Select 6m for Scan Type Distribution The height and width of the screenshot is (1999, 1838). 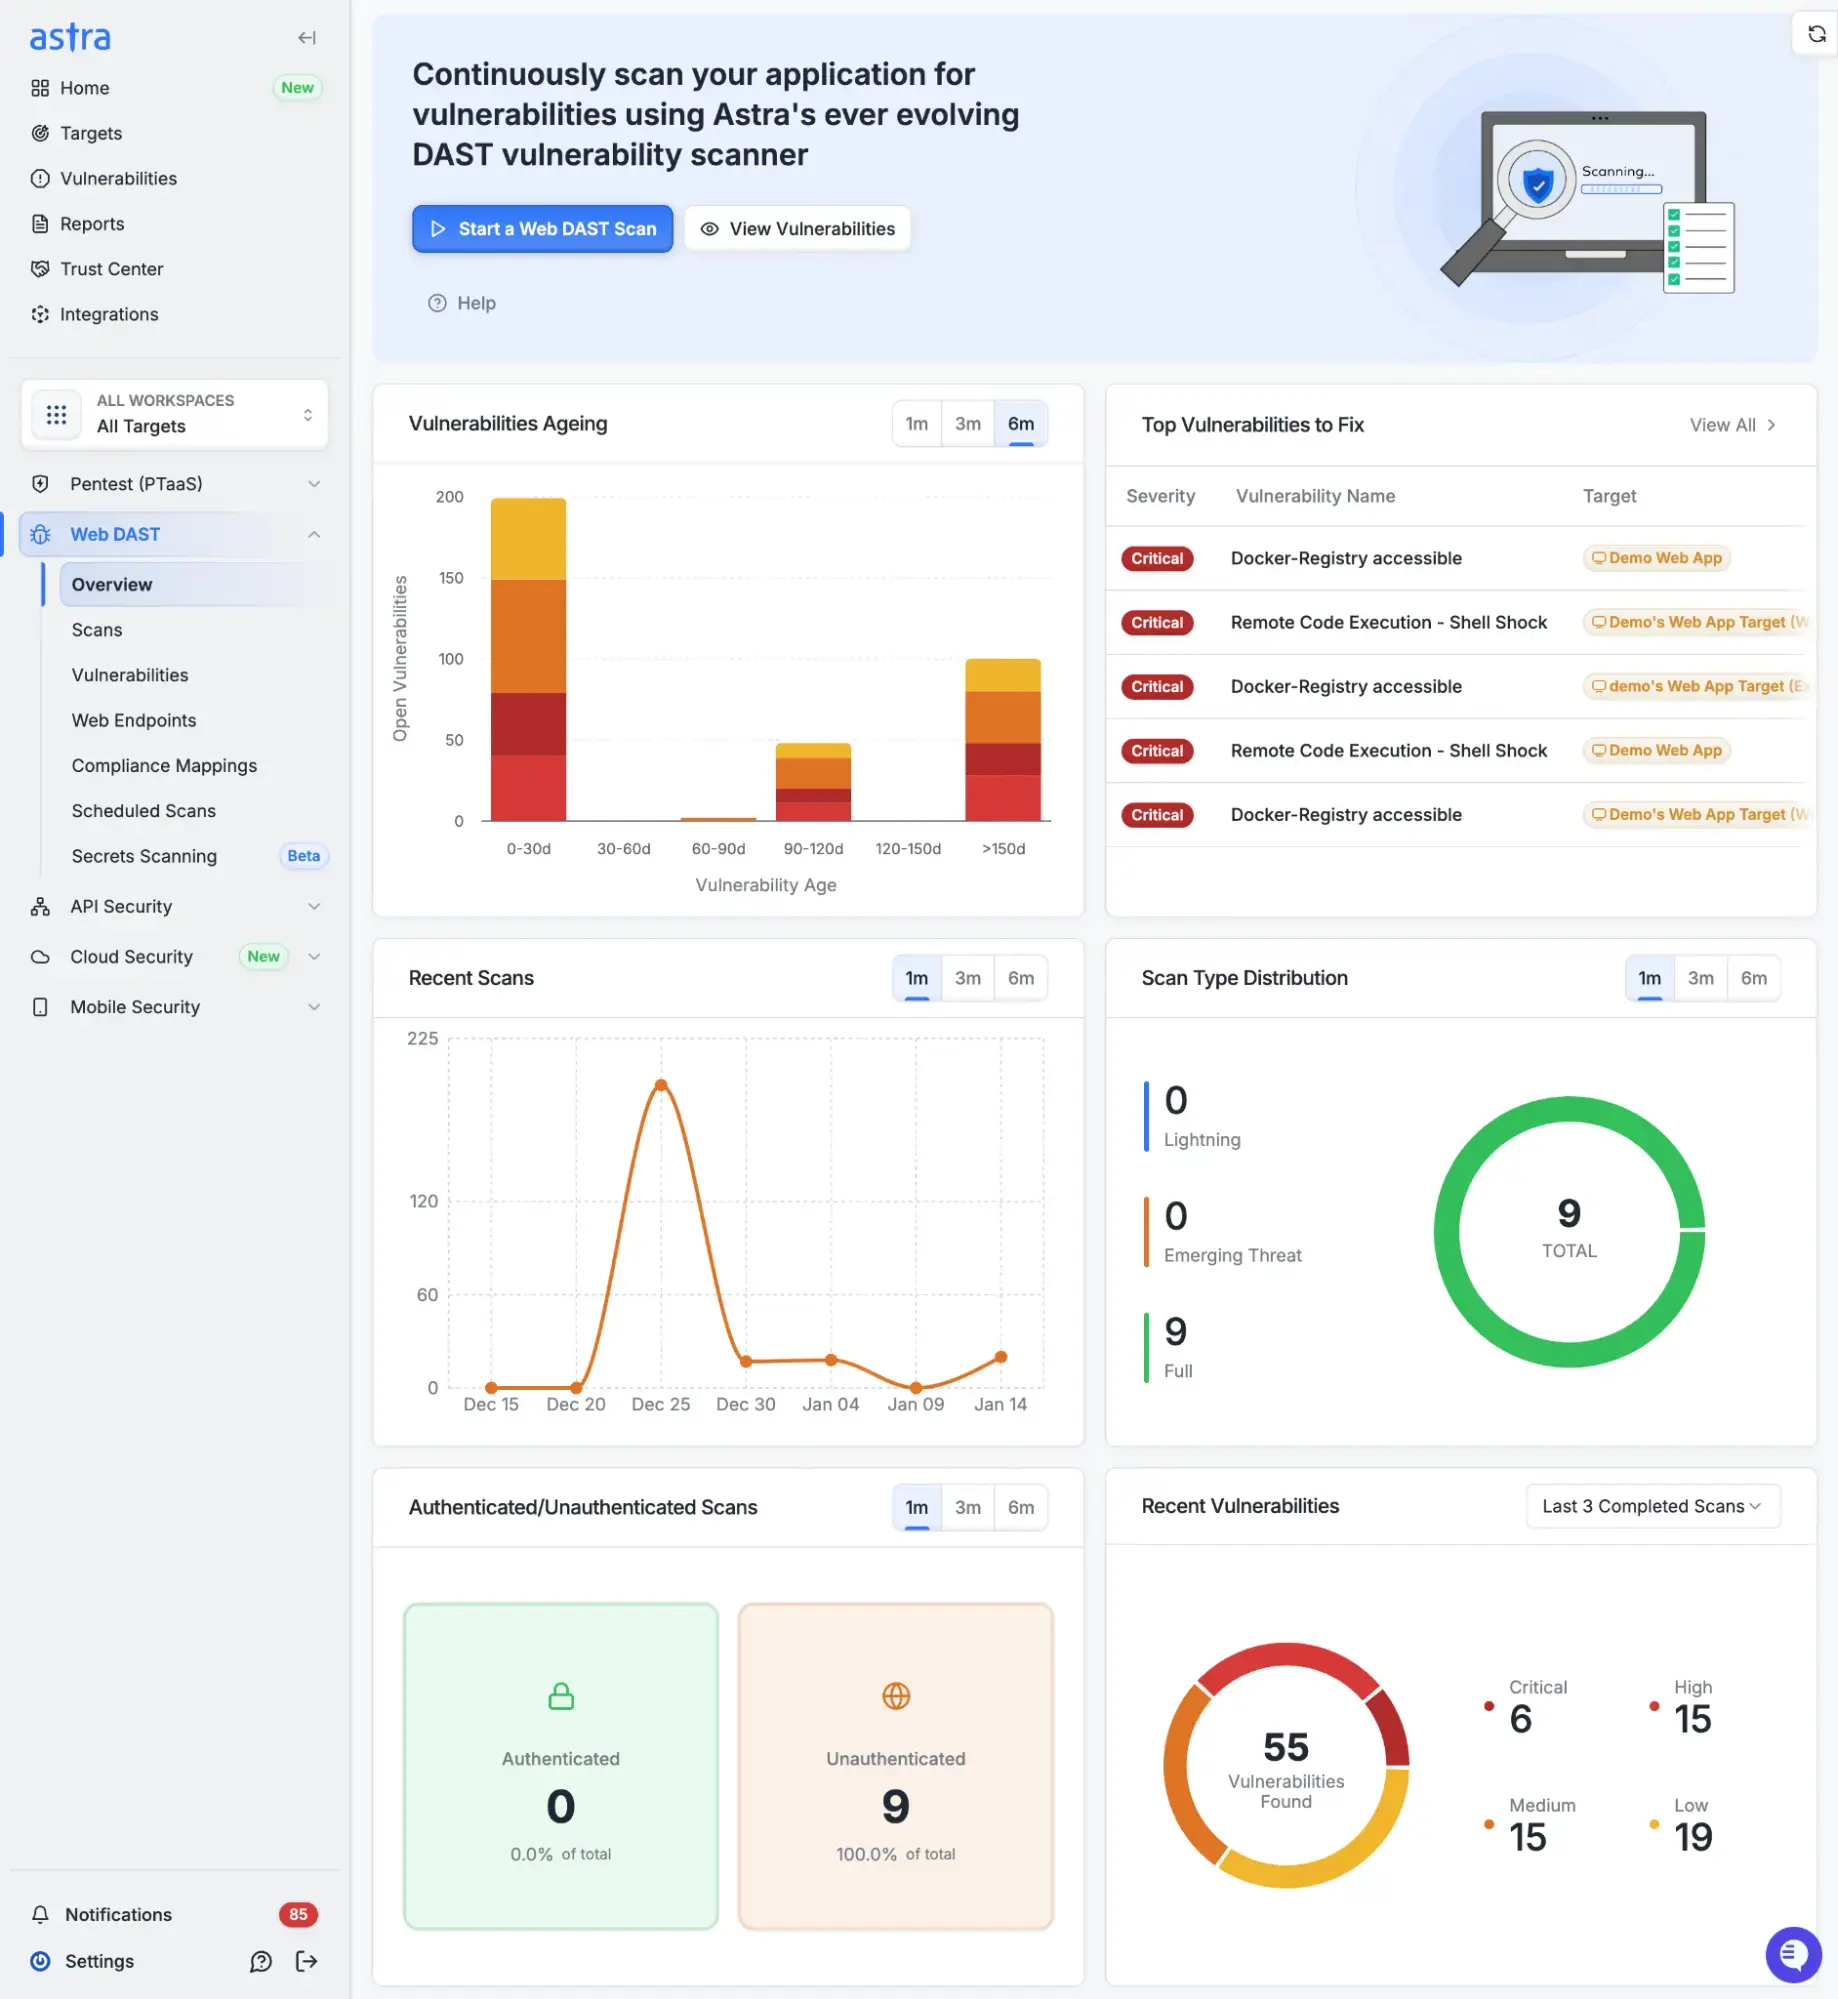pos(1754,978)
